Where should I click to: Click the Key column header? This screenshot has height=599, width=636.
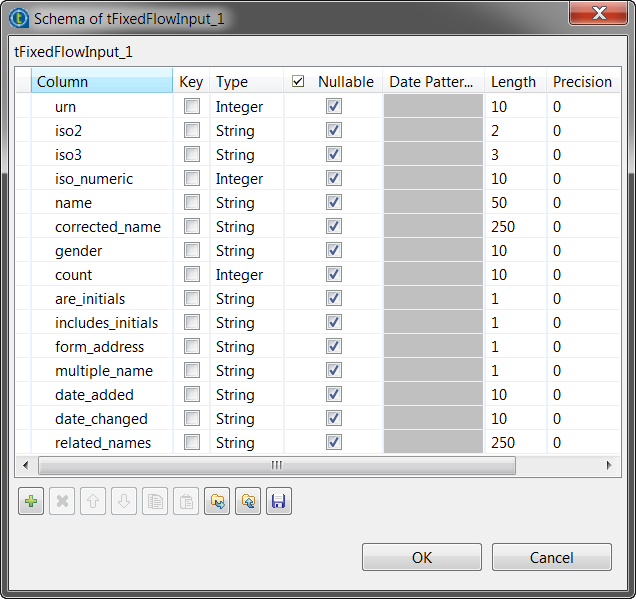[x=191, y=82]
